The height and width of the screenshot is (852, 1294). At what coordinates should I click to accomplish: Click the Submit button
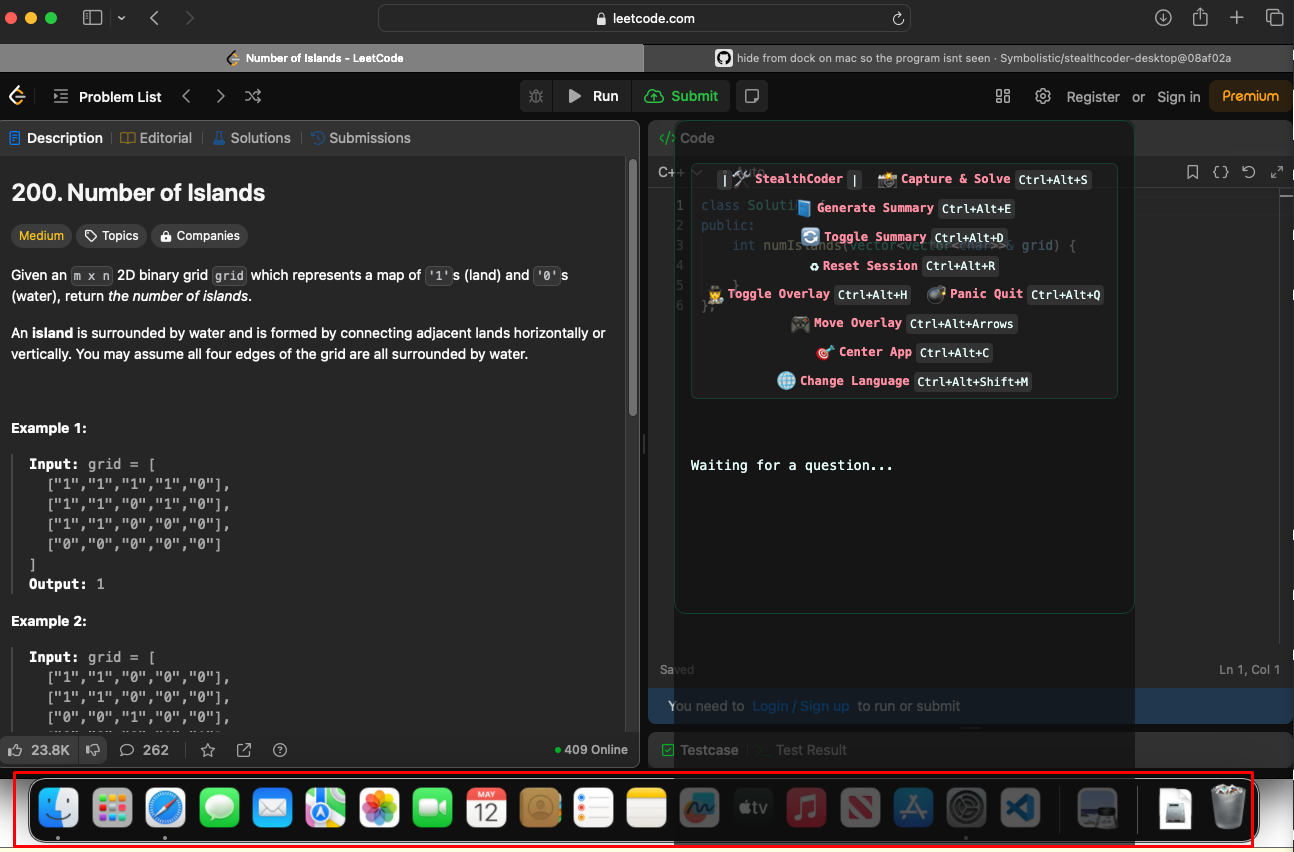click(682, 96)
